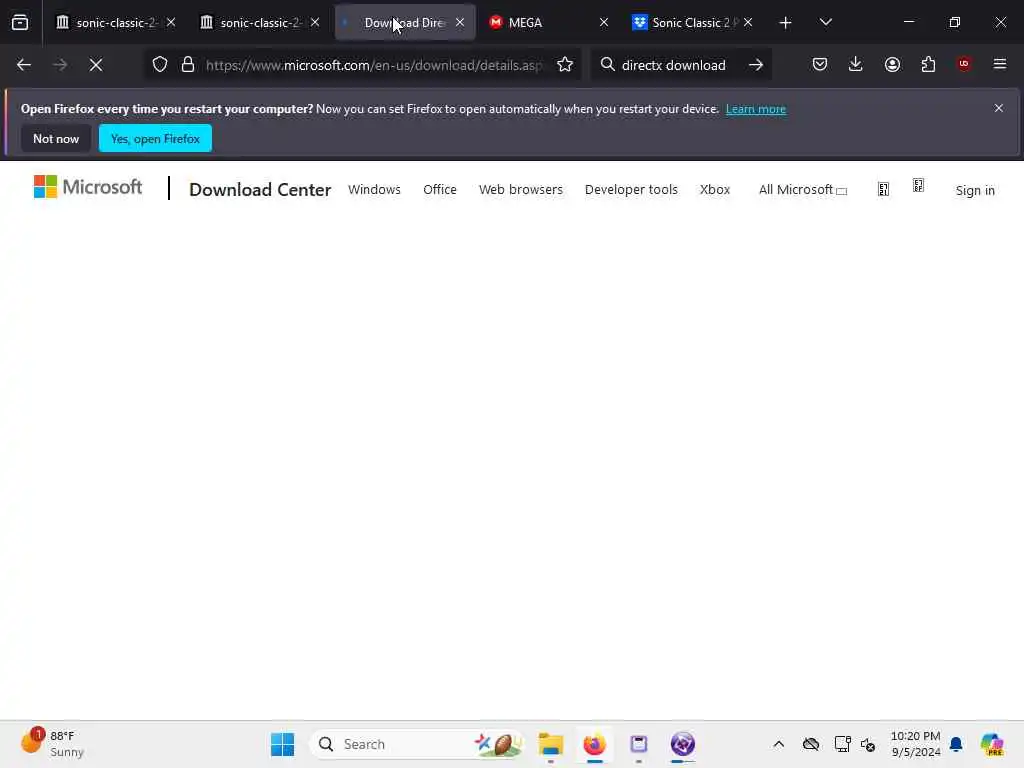Switch to the Sonic Classic 2 Dropbox tab
This screenshot has width=1024, height=768.
click(x=692, y=22)
